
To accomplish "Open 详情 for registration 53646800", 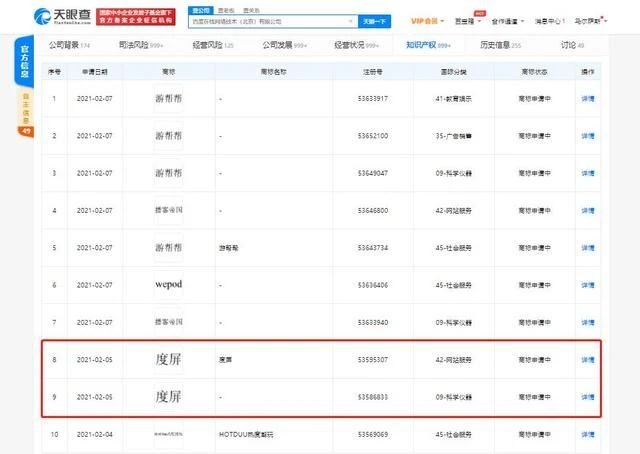I will click(588, 211).
